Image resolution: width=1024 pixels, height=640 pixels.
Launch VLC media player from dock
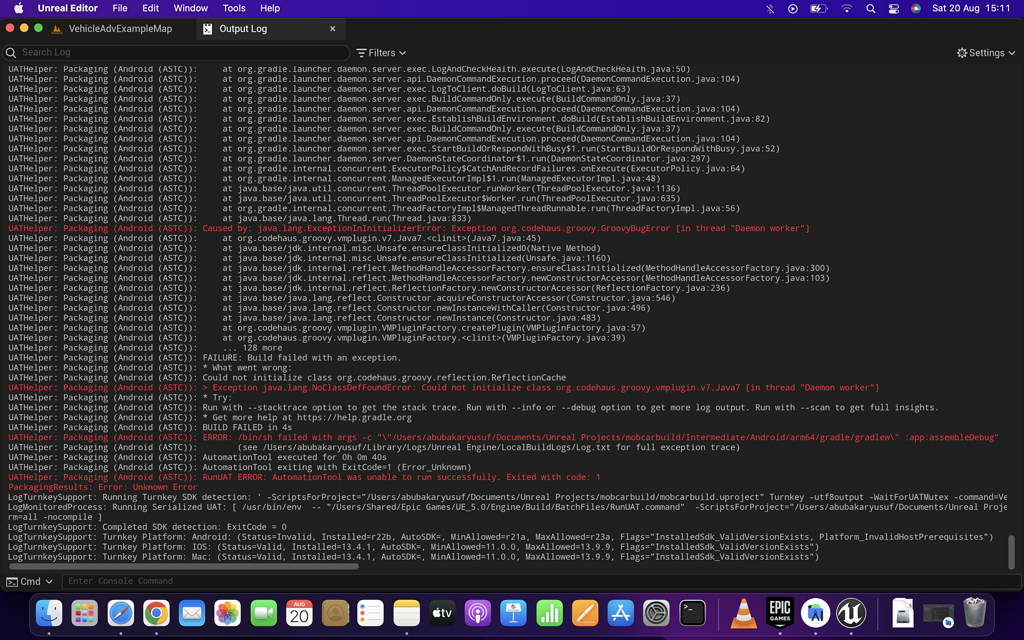coord(744,612)
